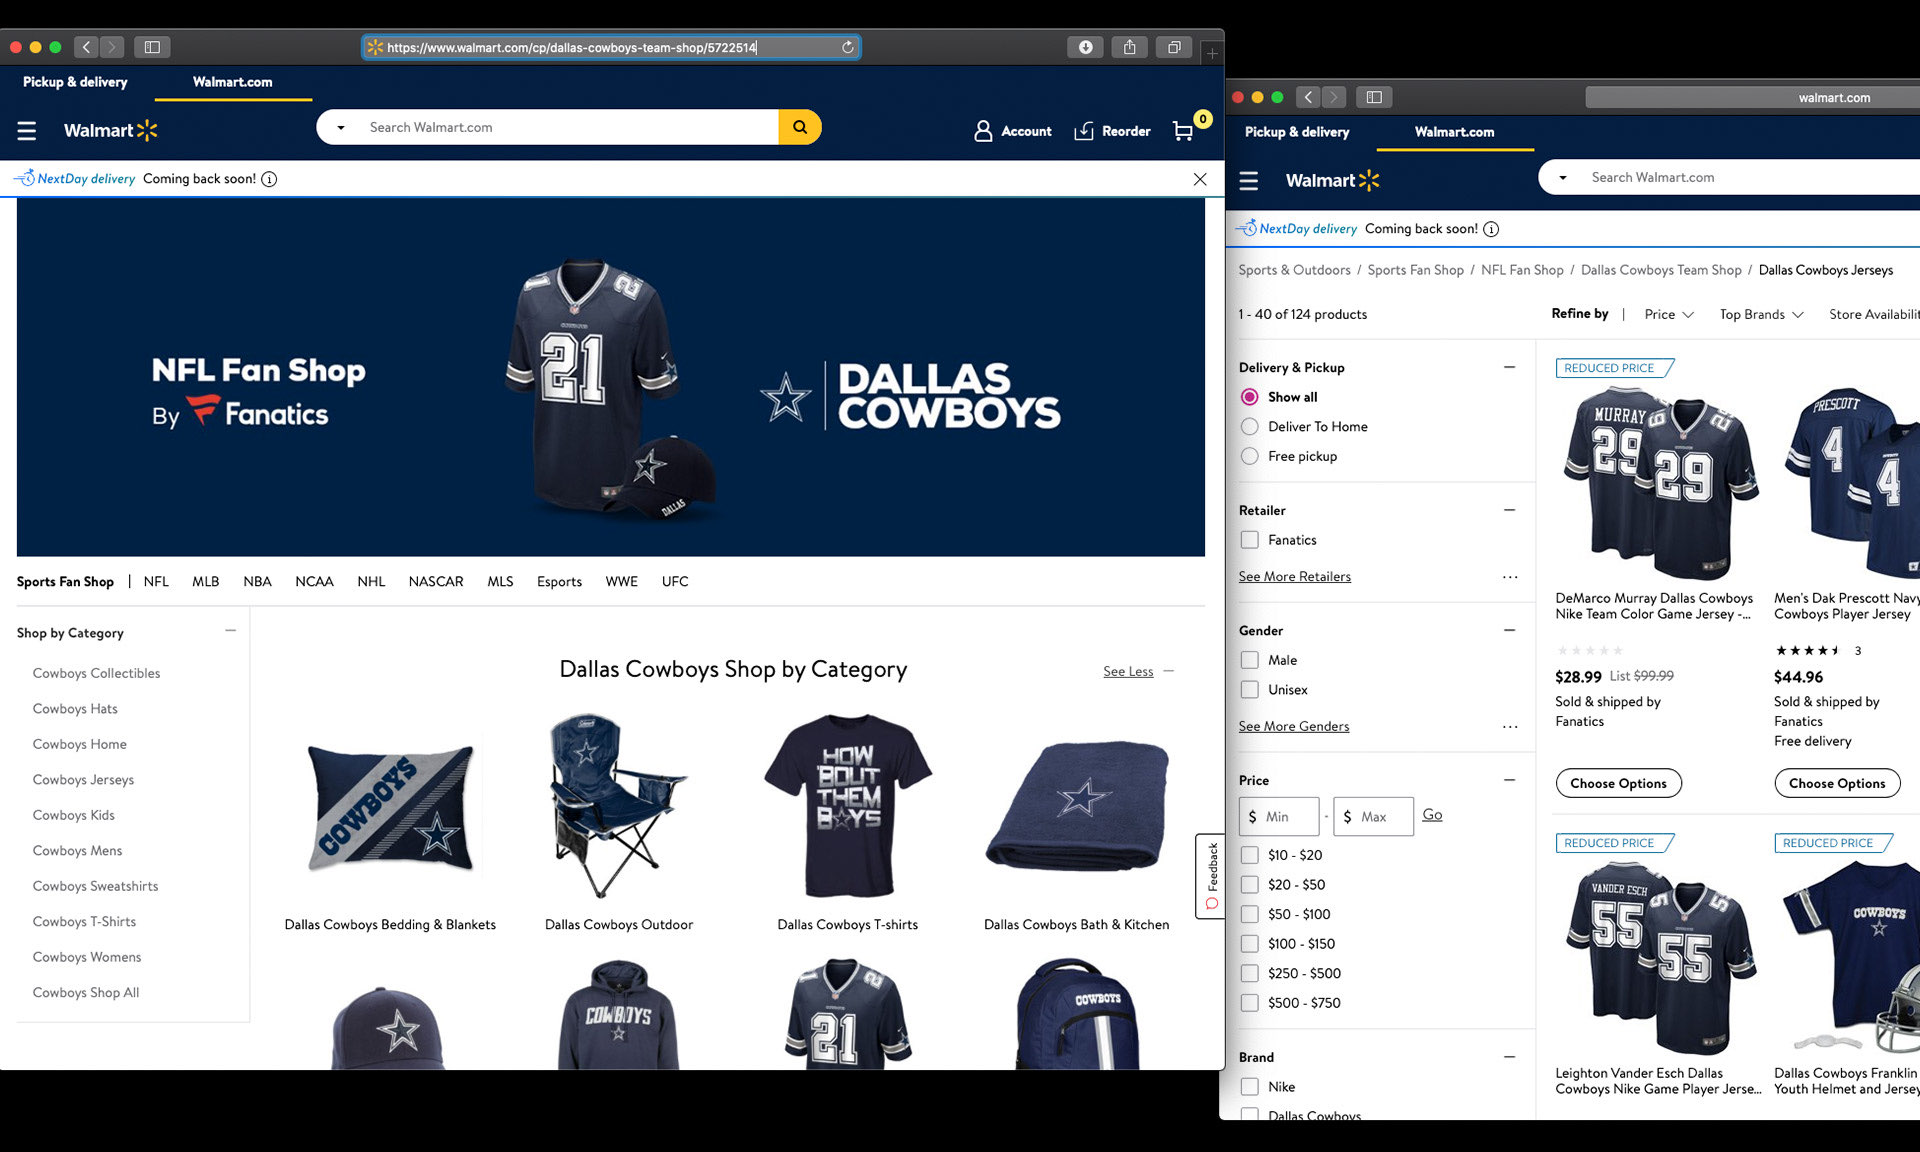This screenshot has height=1152, width=1920.
Task: Open the NBA link in Sports Fan Shop bar
Action: tap(257, 582)
